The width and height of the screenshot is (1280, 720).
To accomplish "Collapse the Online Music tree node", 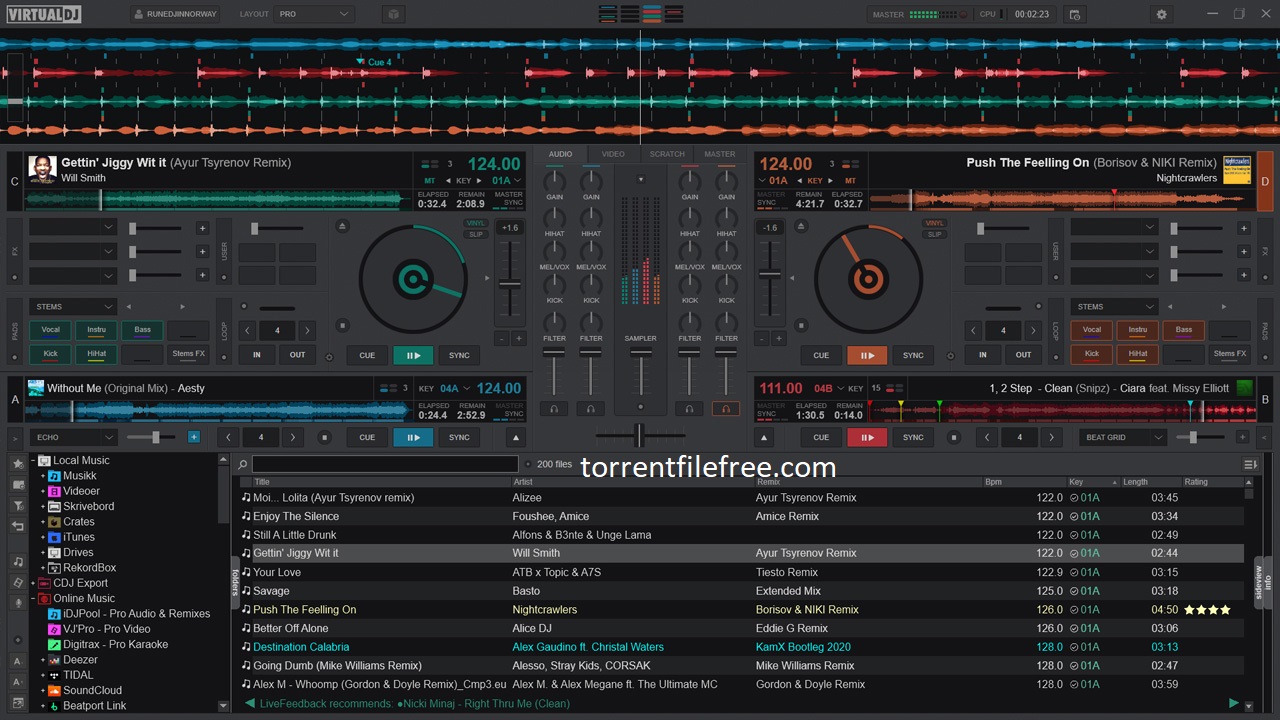I will pyautogui.click(x=33, y=598).
